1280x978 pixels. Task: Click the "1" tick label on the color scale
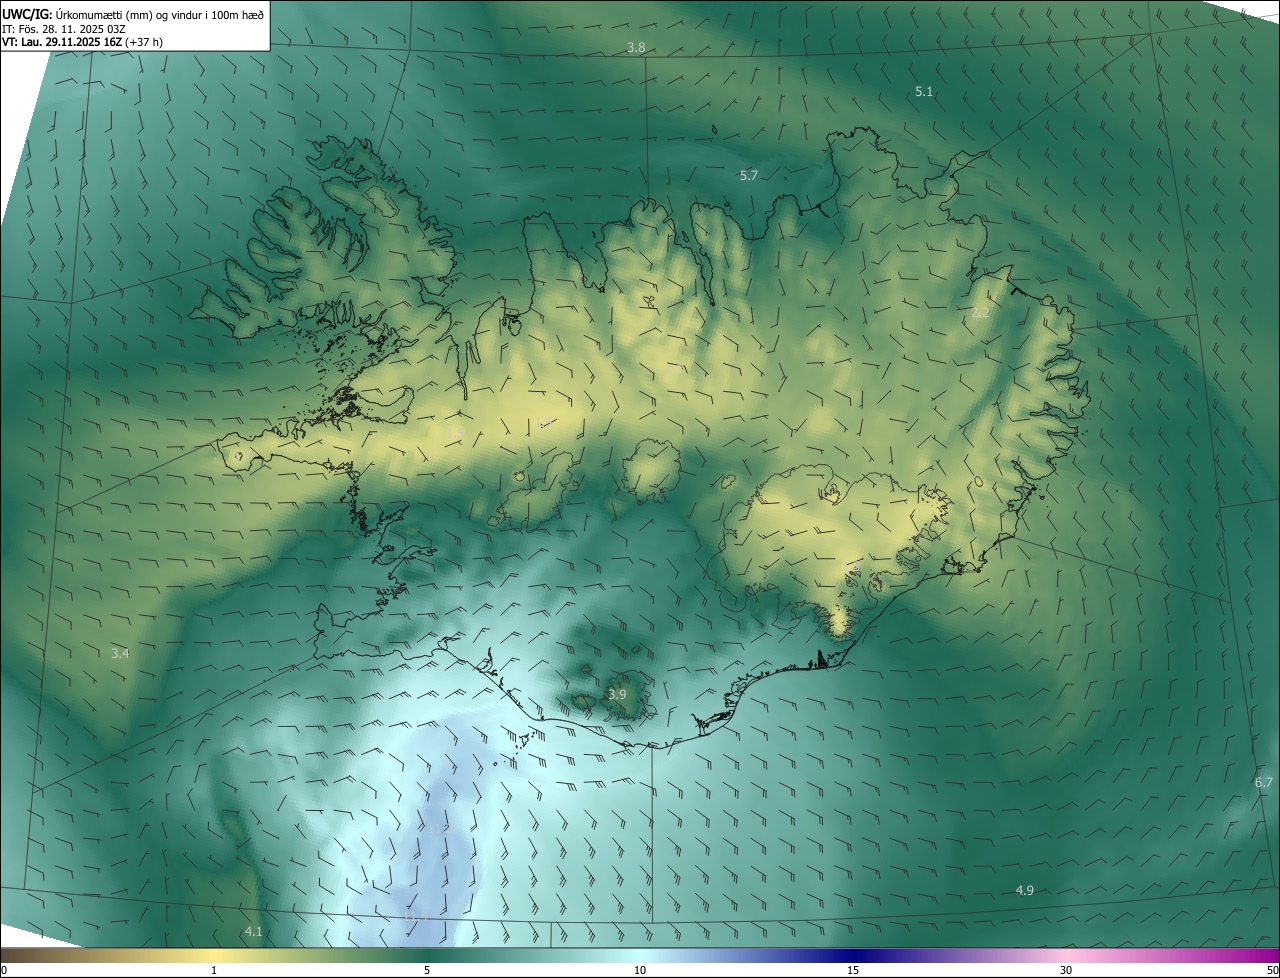tap(214, 970)
